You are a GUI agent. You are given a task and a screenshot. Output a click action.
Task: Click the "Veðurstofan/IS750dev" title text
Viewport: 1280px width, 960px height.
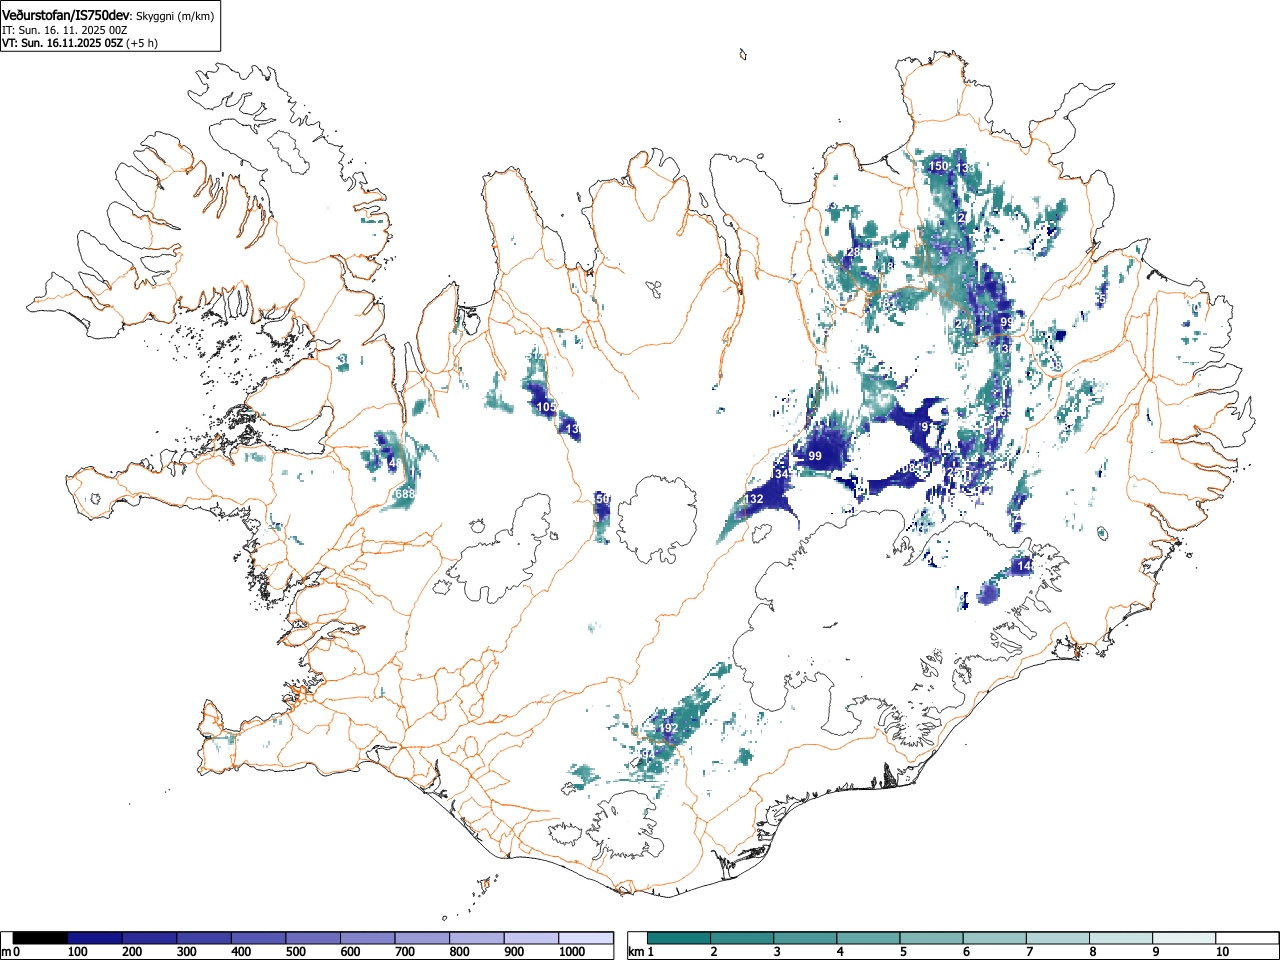click(67, 15)
